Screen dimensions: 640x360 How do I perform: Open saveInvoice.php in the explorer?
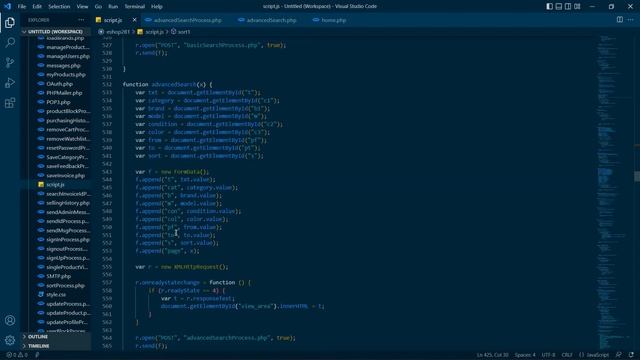pos(65,176)
